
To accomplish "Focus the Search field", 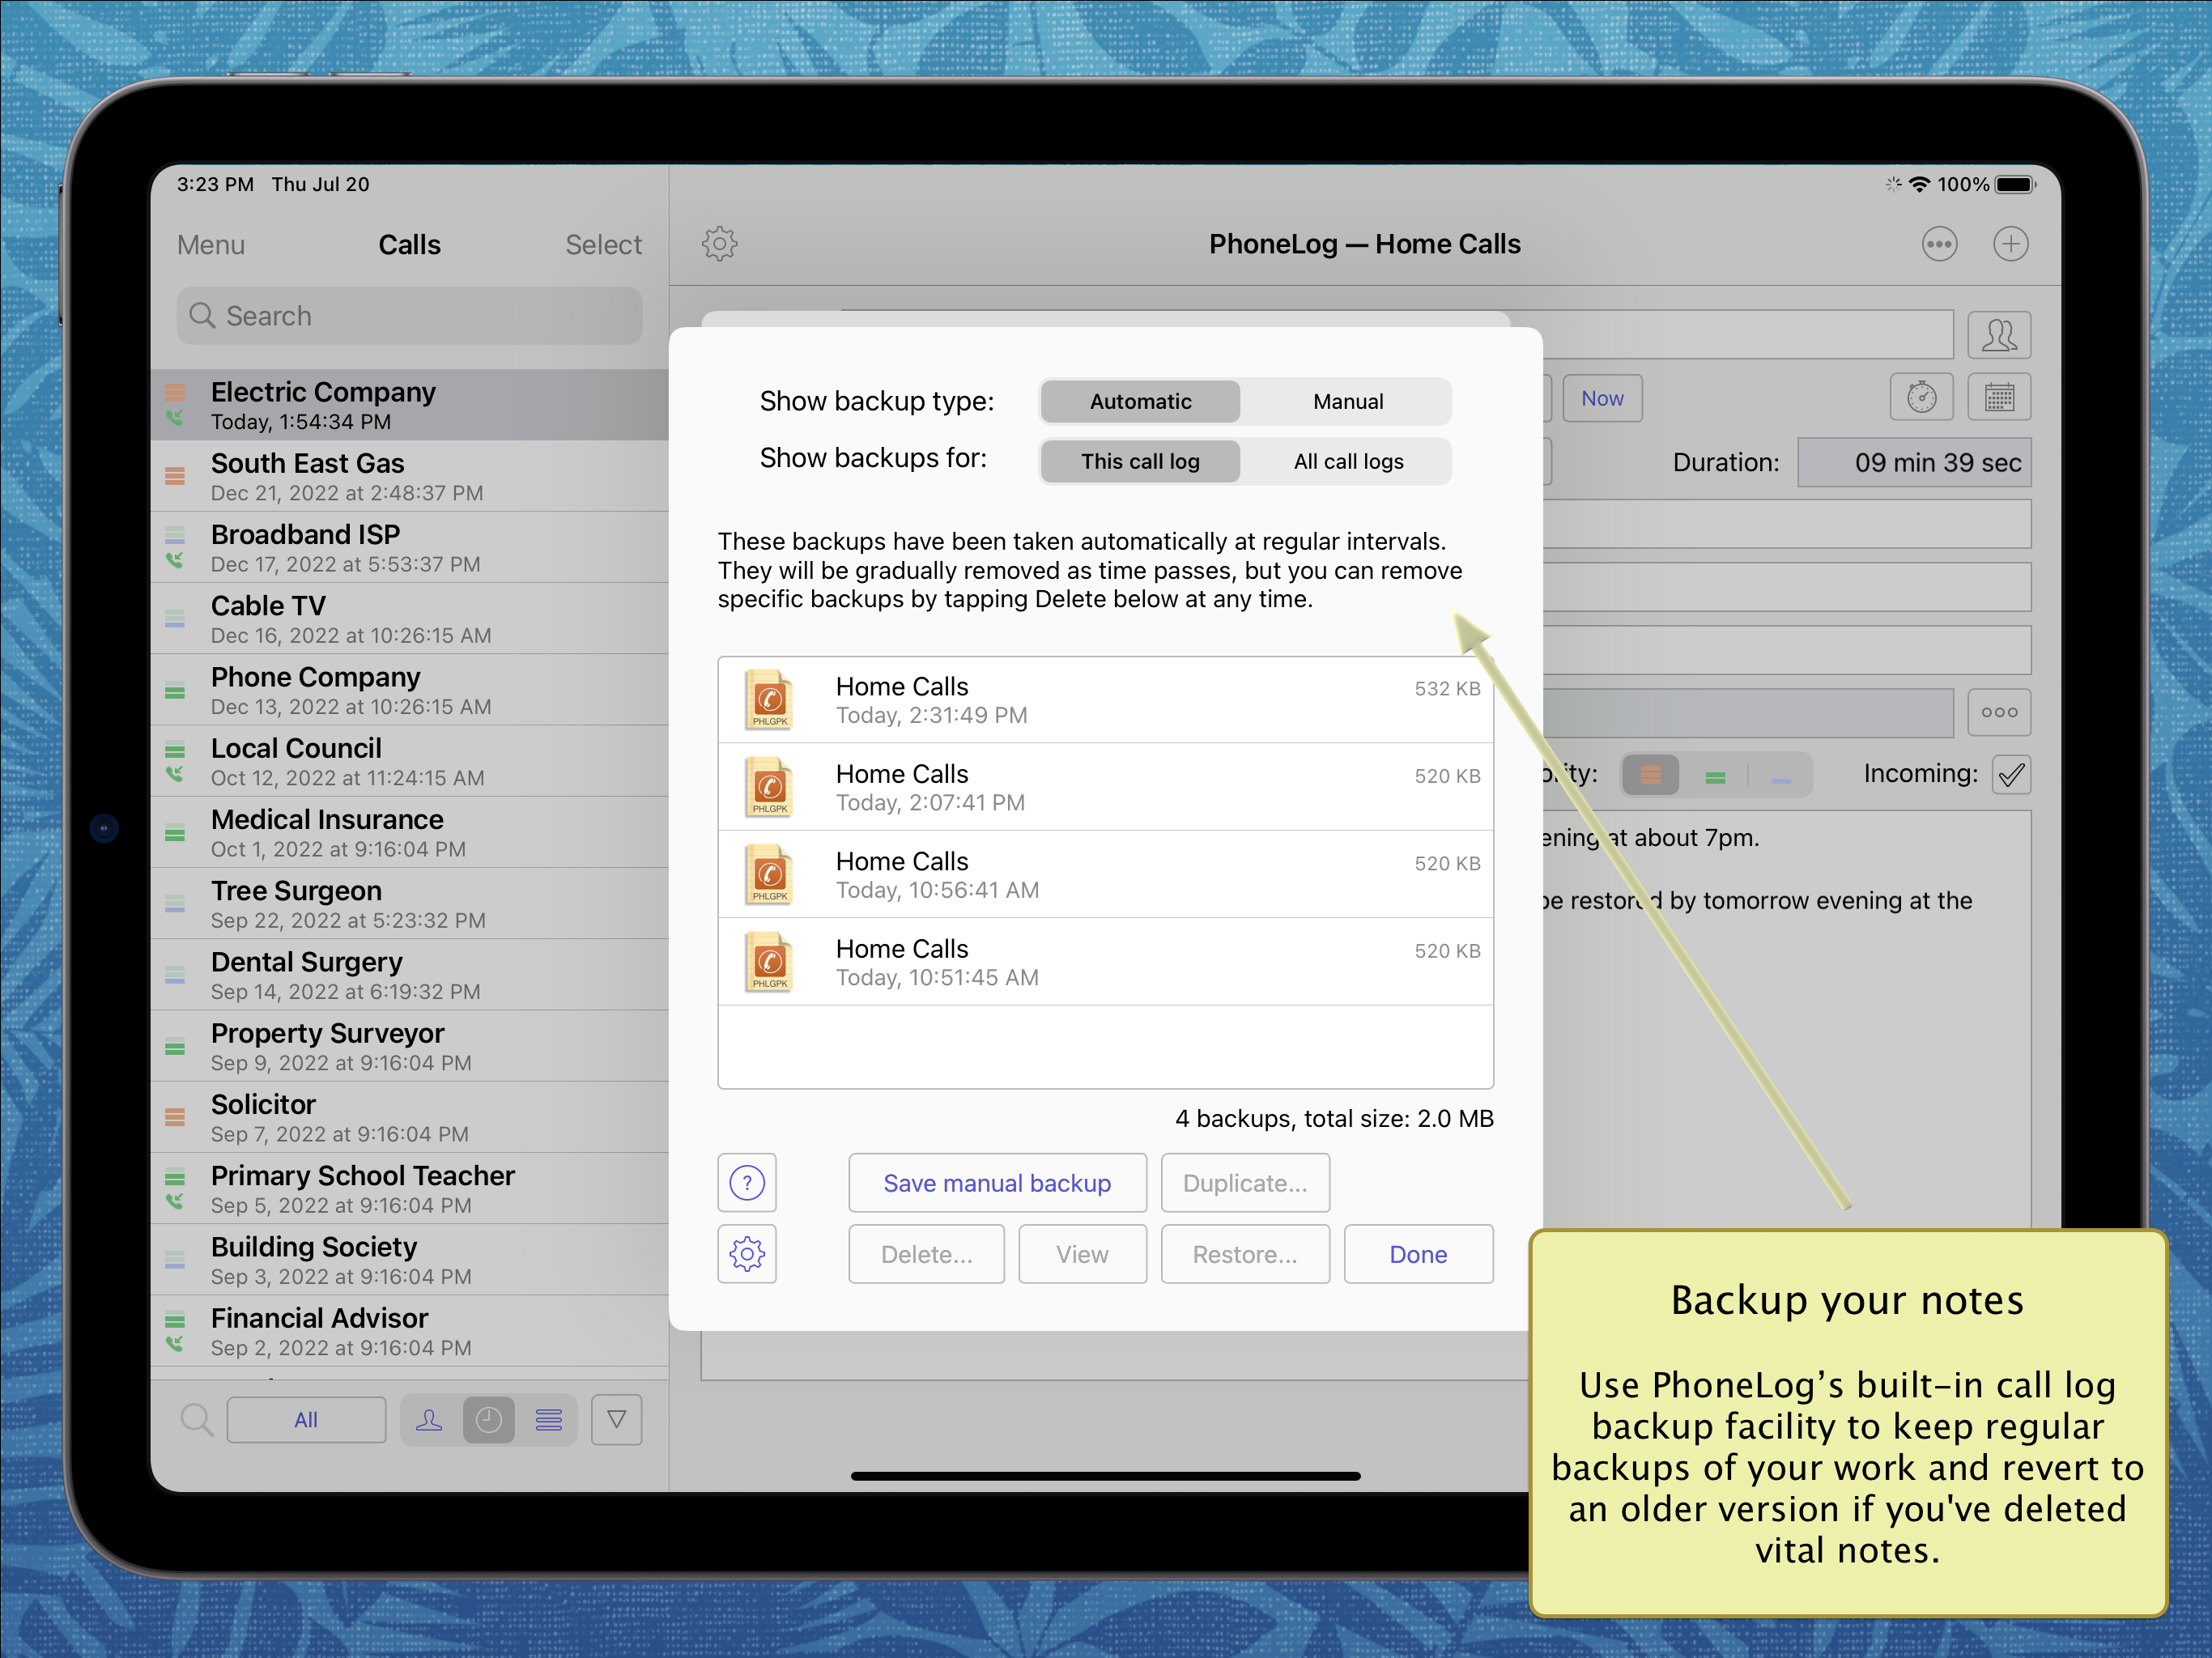I will pos(410,316).
